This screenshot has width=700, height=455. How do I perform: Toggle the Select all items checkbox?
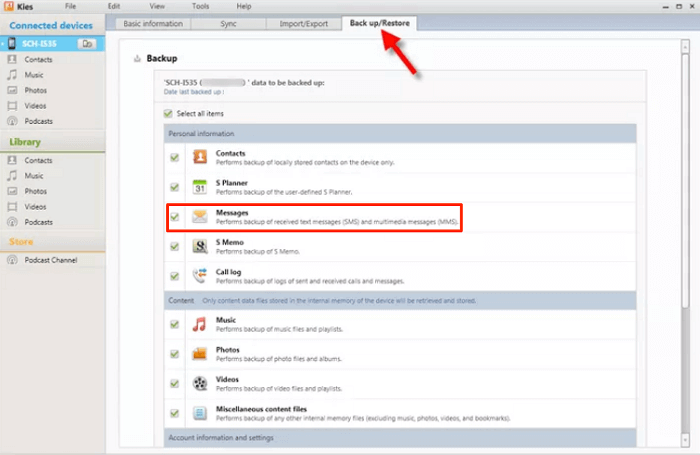168,113
